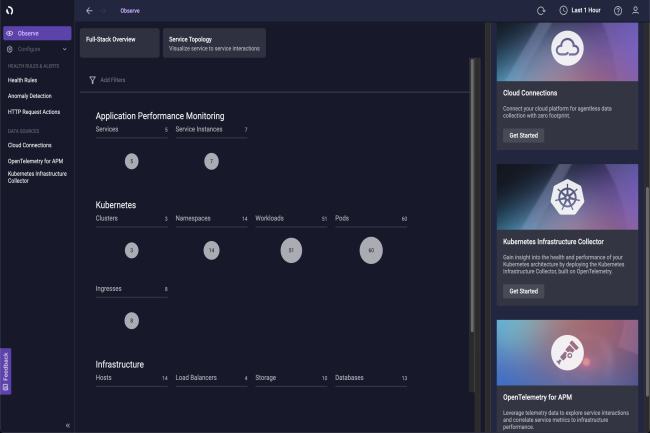
Task: Switch to the Service Topology tab
Action: (x=214, y=43)
